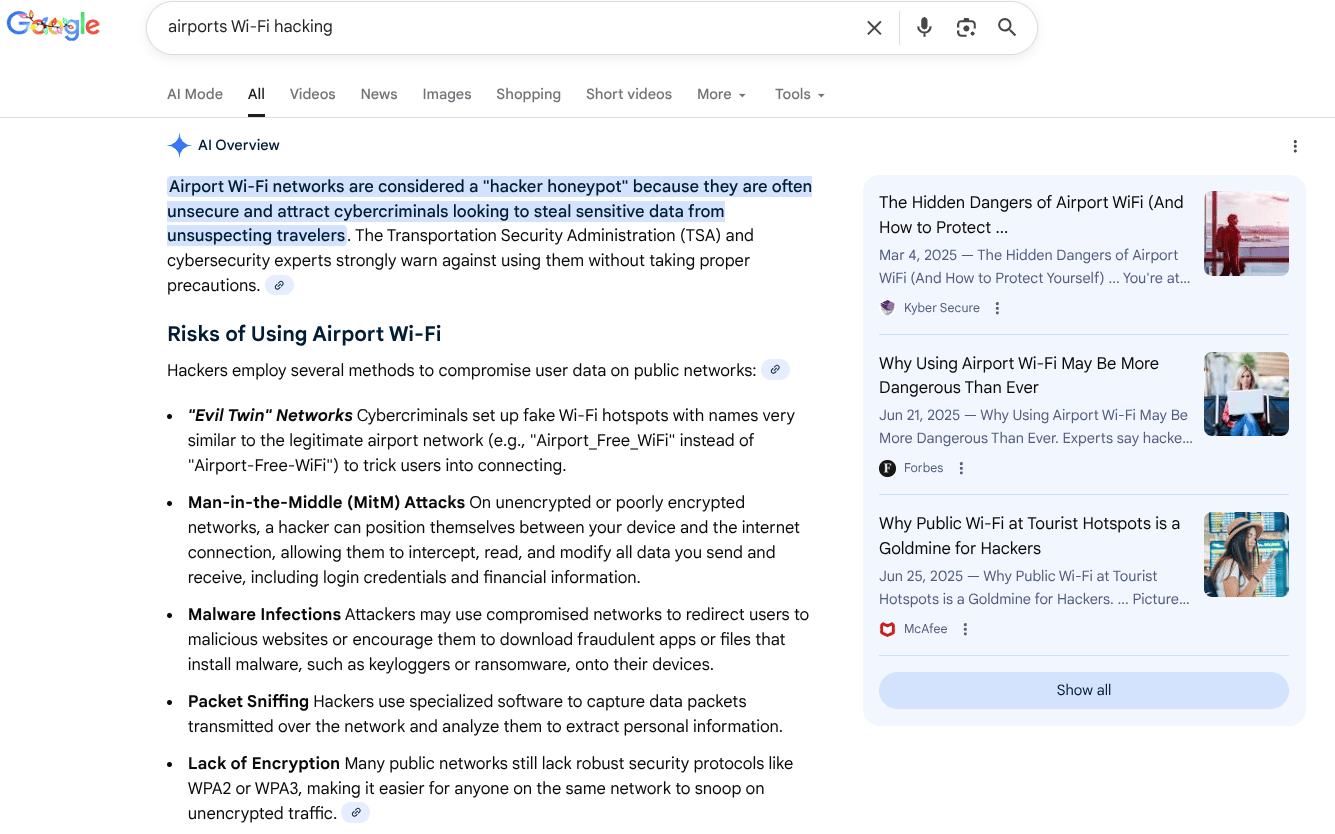Click the "Hackers employ several methods" sentence
This screenshot has height=834, width=1335.
click(461, 370)
